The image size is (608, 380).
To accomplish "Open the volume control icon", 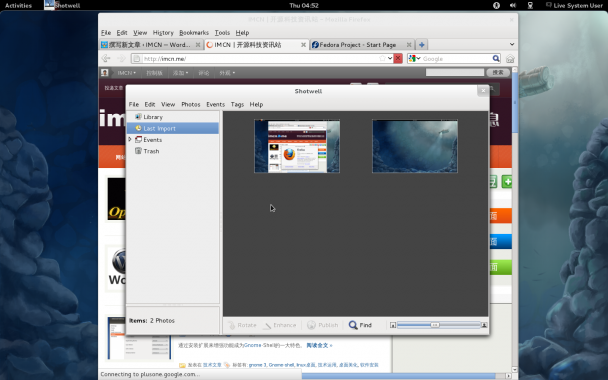I will pyautogui.click(x=513, y=5).
